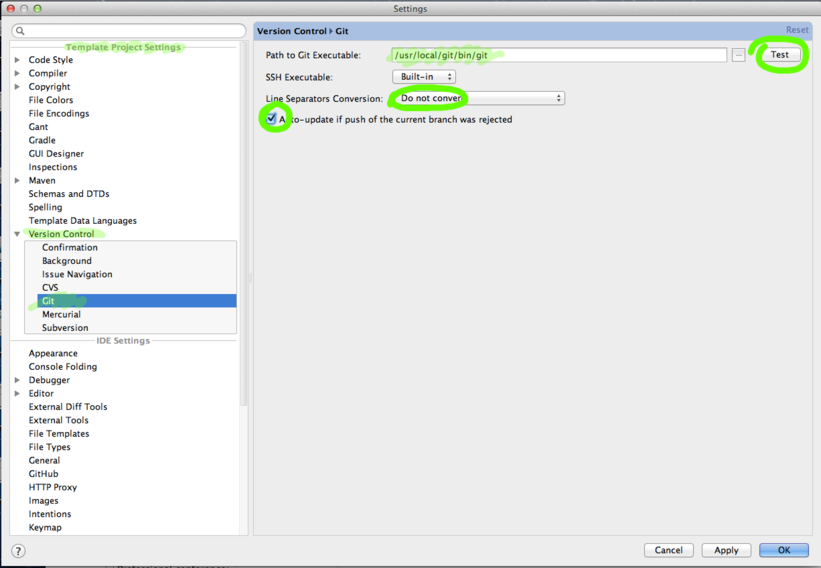Expand the Code Style tree node
Viewport: 821px width, 568px height.
coord(17,60)
